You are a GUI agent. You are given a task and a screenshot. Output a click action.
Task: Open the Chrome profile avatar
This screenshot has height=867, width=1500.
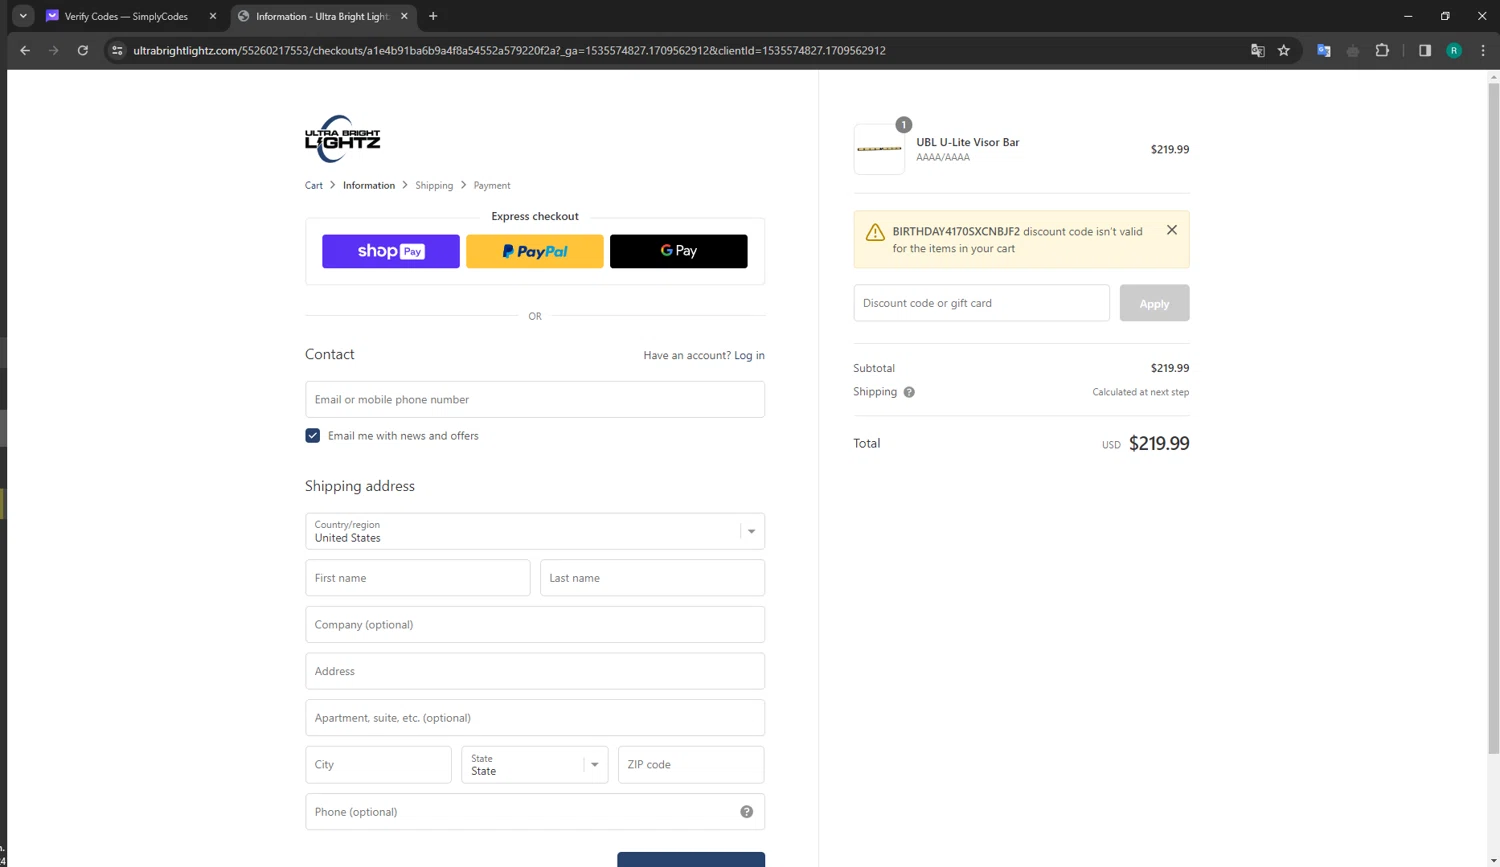point(1454,50)
